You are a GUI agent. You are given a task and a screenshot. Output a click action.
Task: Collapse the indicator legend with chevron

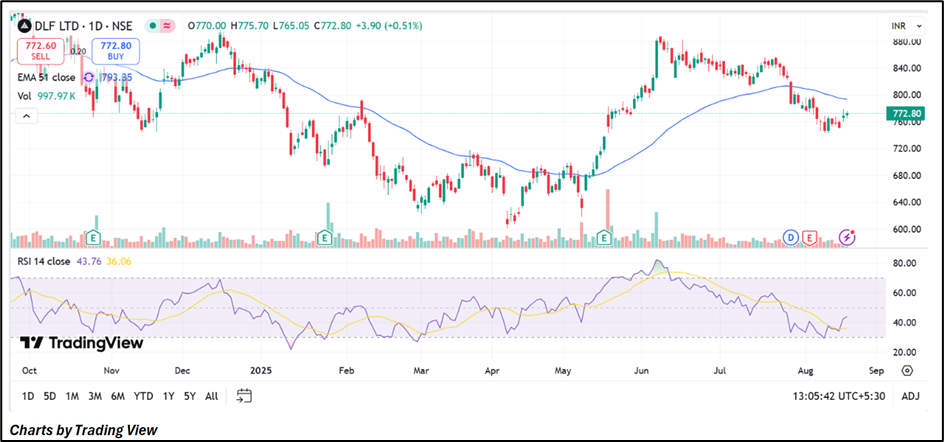[25, 117]
